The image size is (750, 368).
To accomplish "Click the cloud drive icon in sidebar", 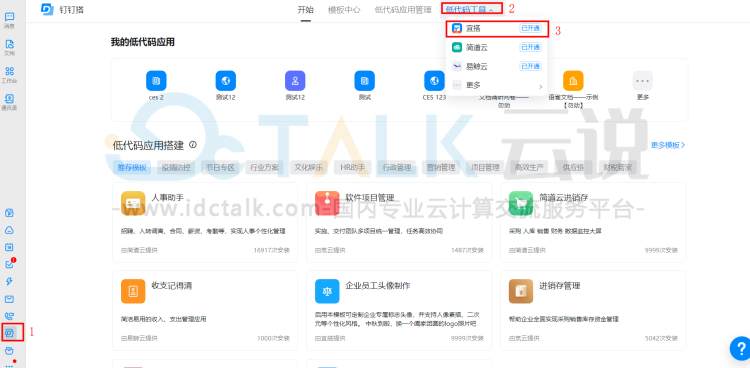I will coord(9,230).
